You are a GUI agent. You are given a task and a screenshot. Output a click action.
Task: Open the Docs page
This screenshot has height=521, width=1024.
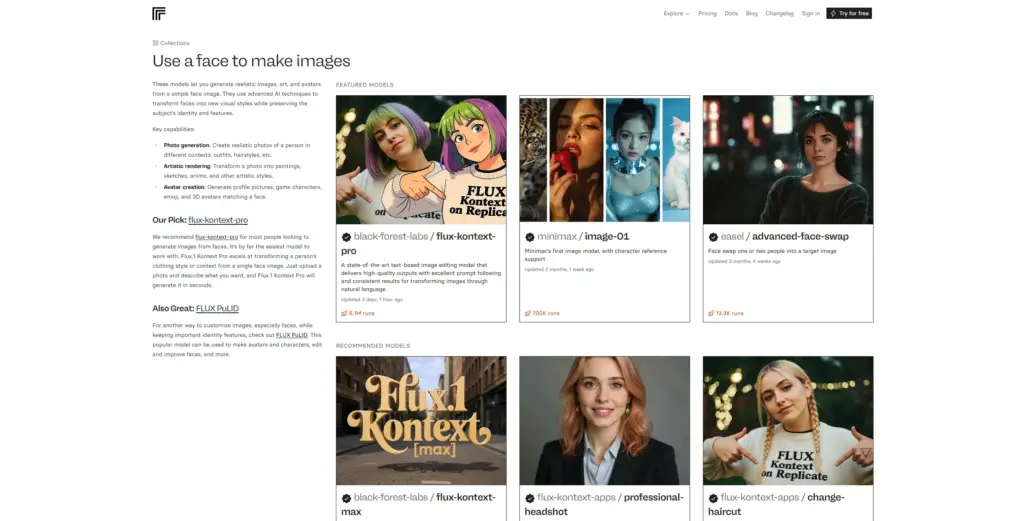click(x=731, y=13)
